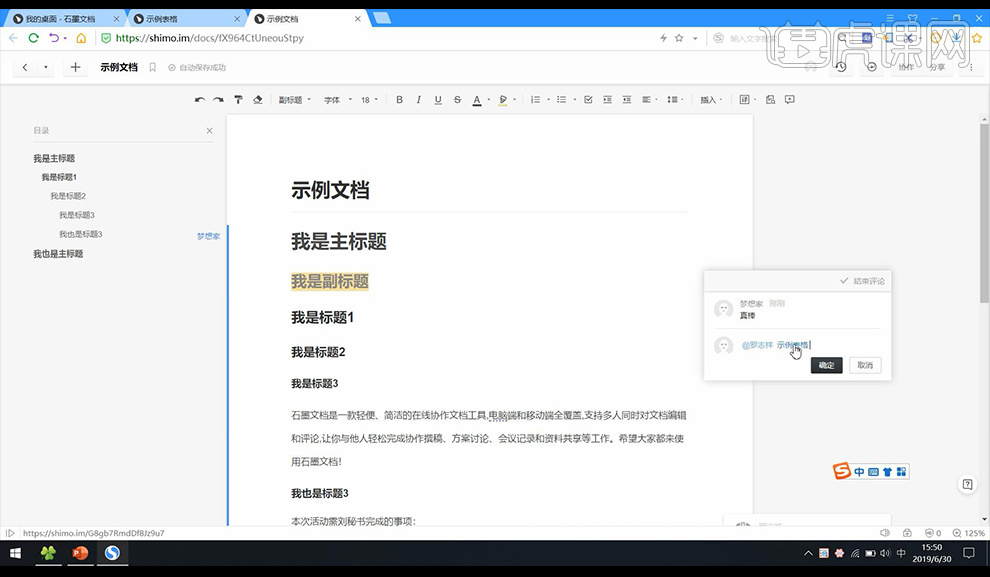Cancel the comment with 取消
Viewport: 990px width, 577px height.
865,365
